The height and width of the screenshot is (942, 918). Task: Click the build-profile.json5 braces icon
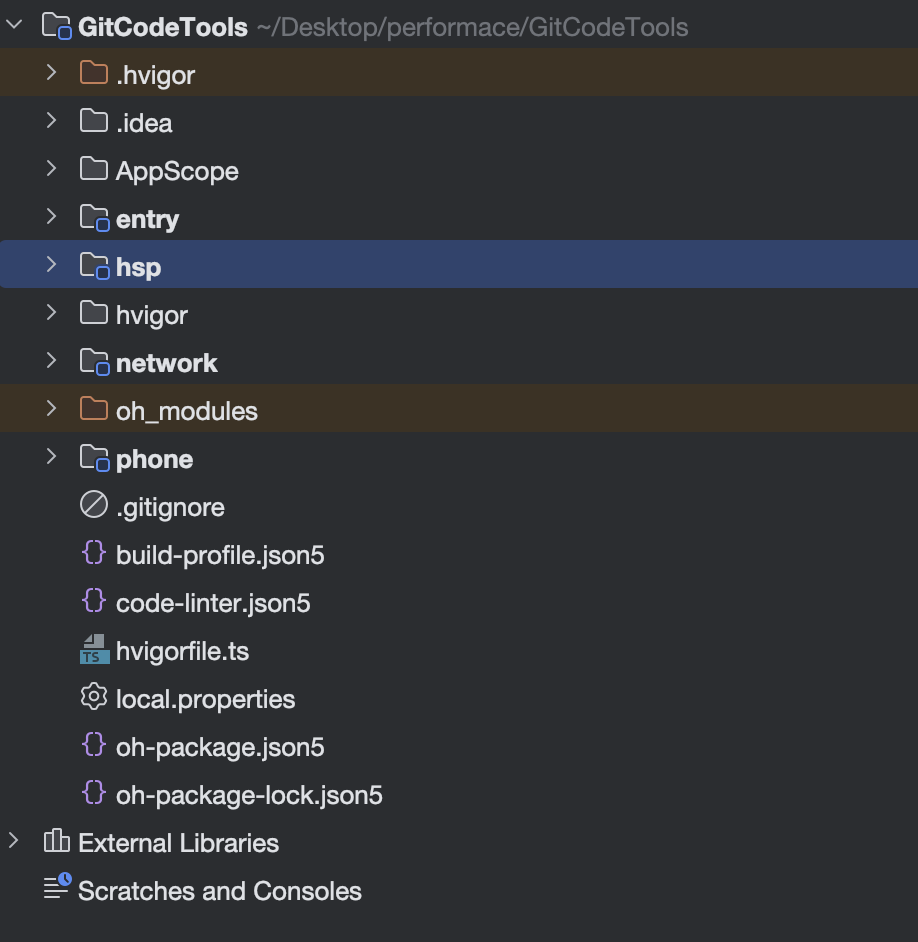click(x=94, y=555)
